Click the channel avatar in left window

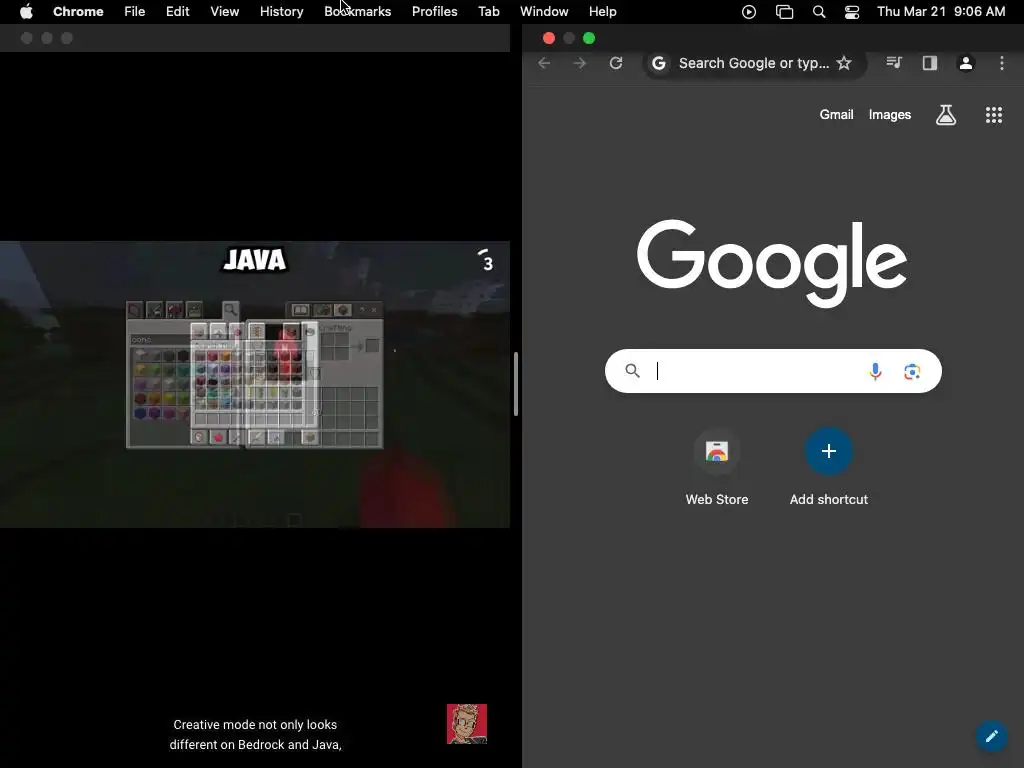[x=467, y=724]
